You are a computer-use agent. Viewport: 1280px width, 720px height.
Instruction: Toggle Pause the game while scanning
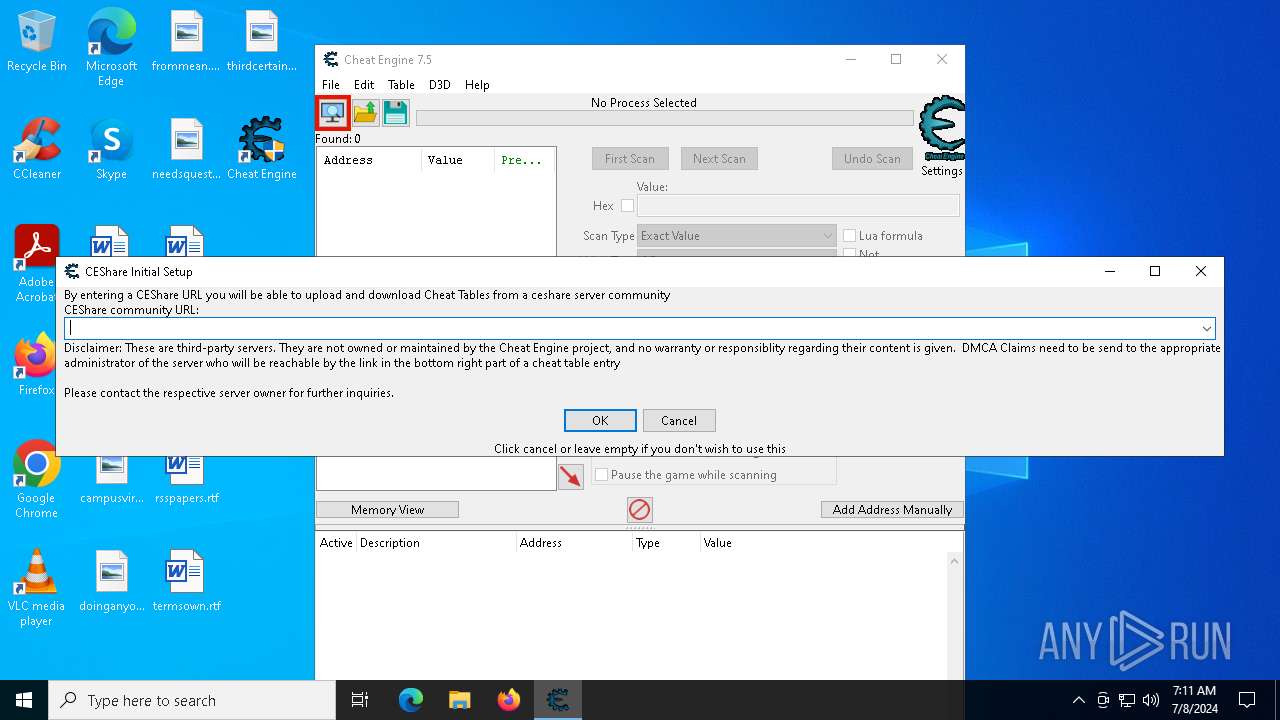tap(601, 475)
